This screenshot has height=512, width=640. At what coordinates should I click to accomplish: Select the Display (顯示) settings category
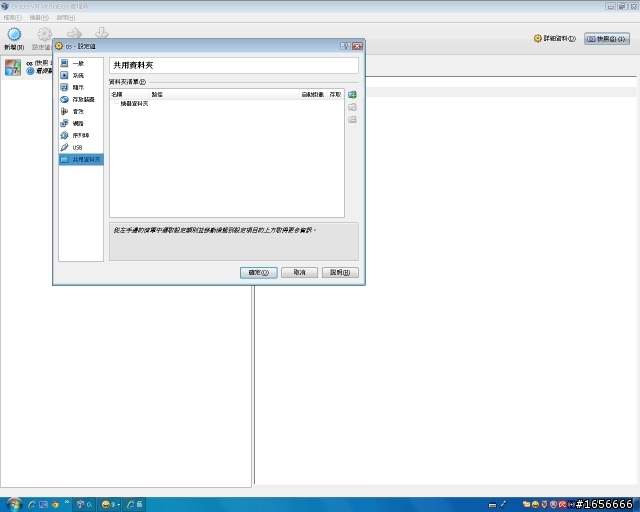tap(81, 87)
